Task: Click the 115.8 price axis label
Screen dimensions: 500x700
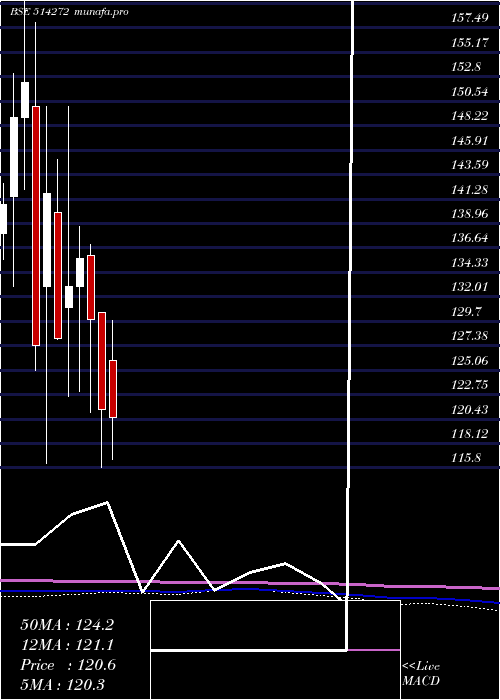Action: [x=467, y=457]
